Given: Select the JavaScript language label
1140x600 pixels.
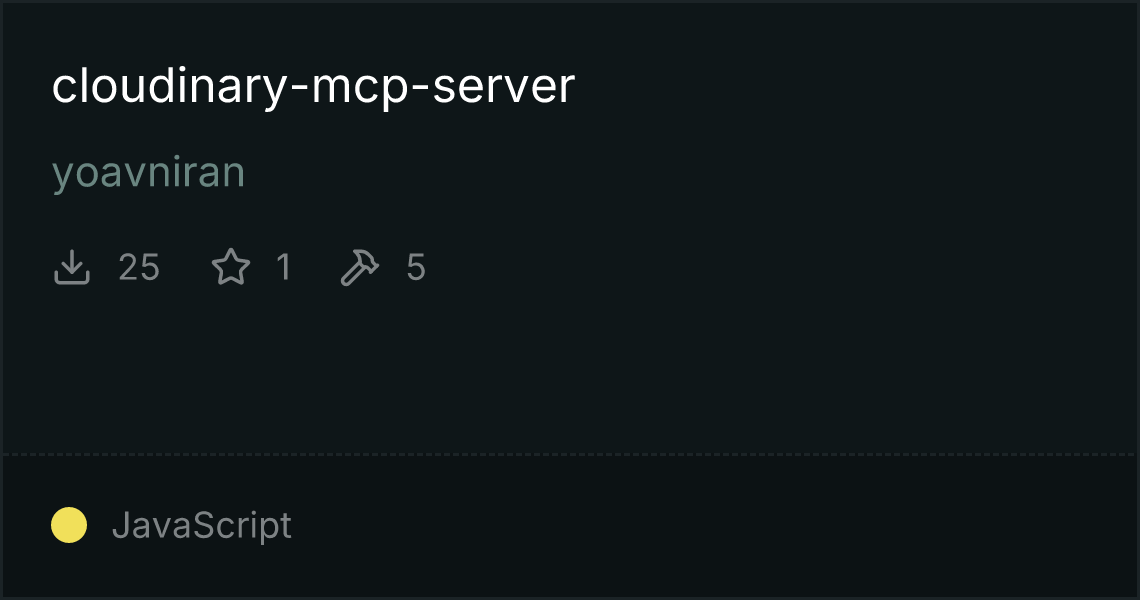Looking at the screenshot, I should [x=202, y=525].
